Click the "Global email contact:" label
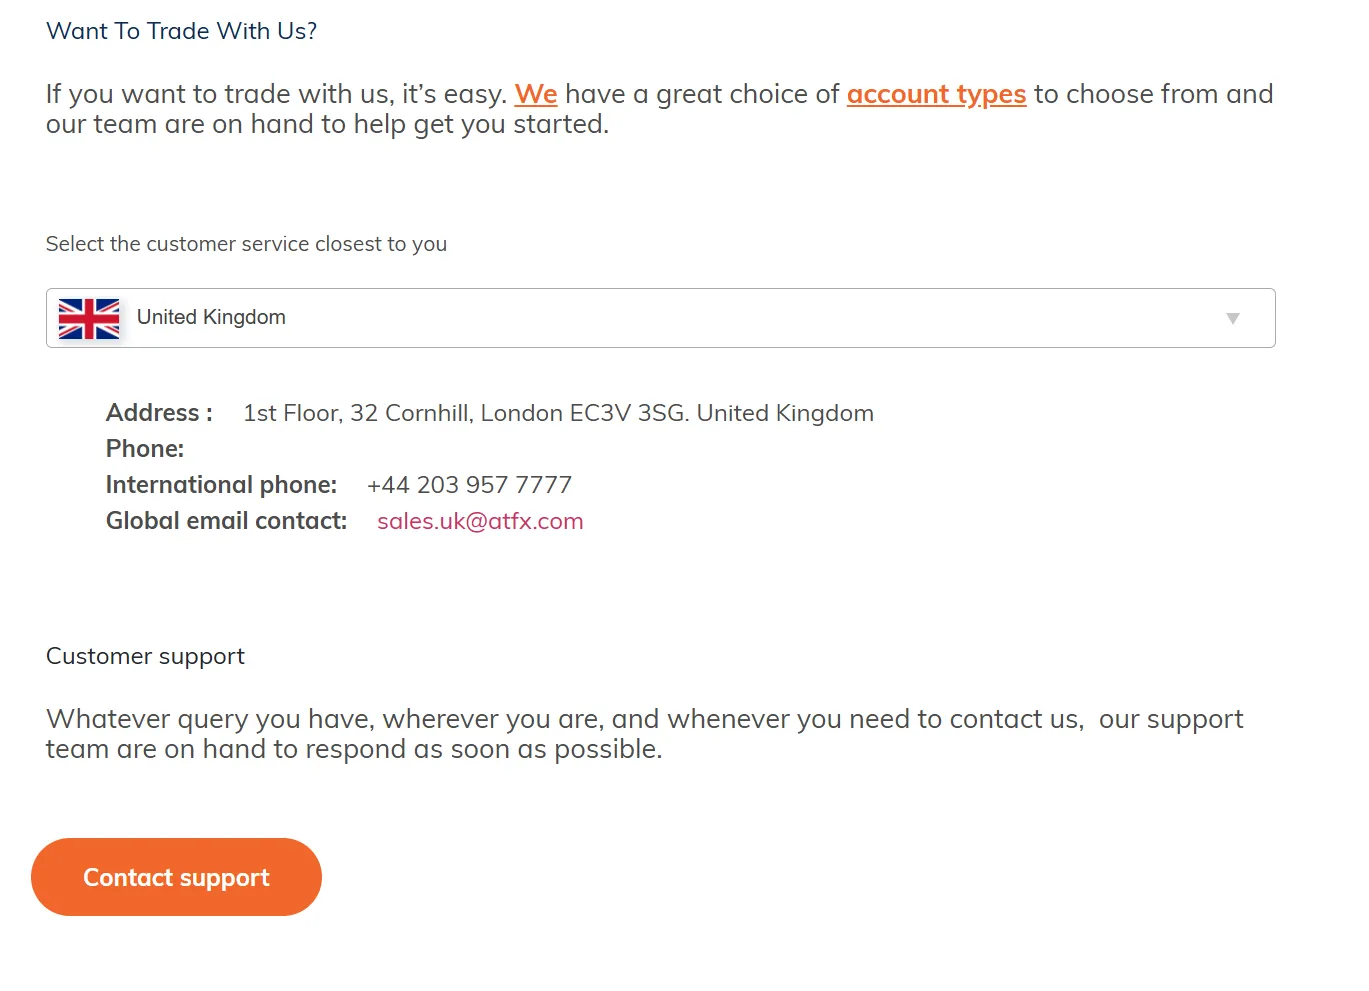This screenshot has width=1369, height=991. point(226,521)
